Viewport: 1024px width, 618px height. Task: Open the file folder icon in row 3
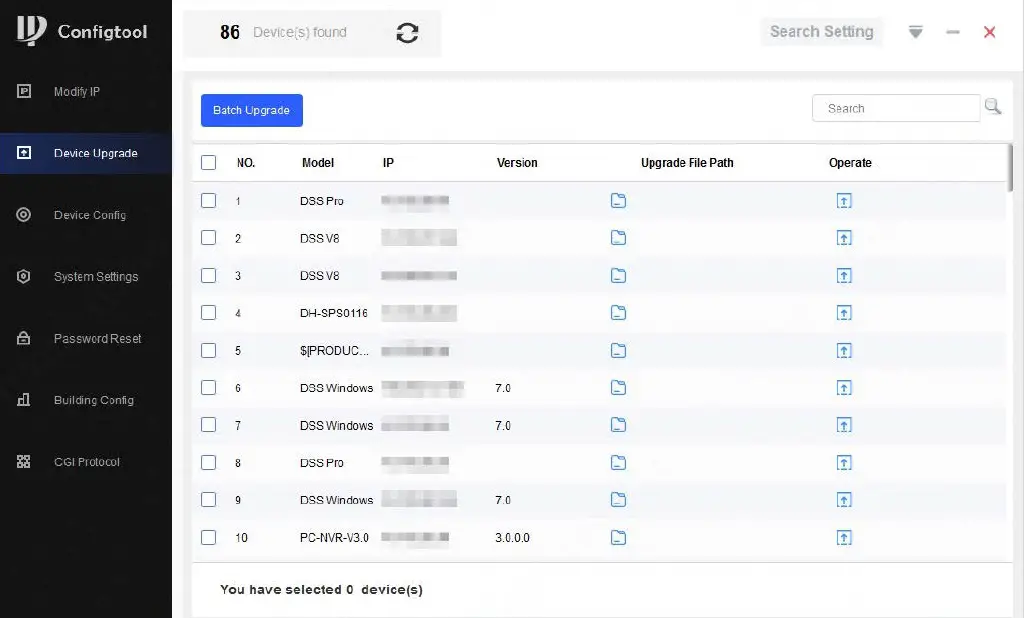pyautogui.click(x=618, y=276)
